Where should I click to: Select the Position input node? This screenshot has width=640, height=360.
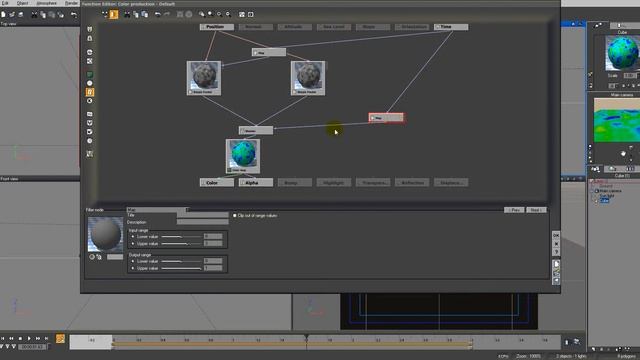tap(217, 27)
